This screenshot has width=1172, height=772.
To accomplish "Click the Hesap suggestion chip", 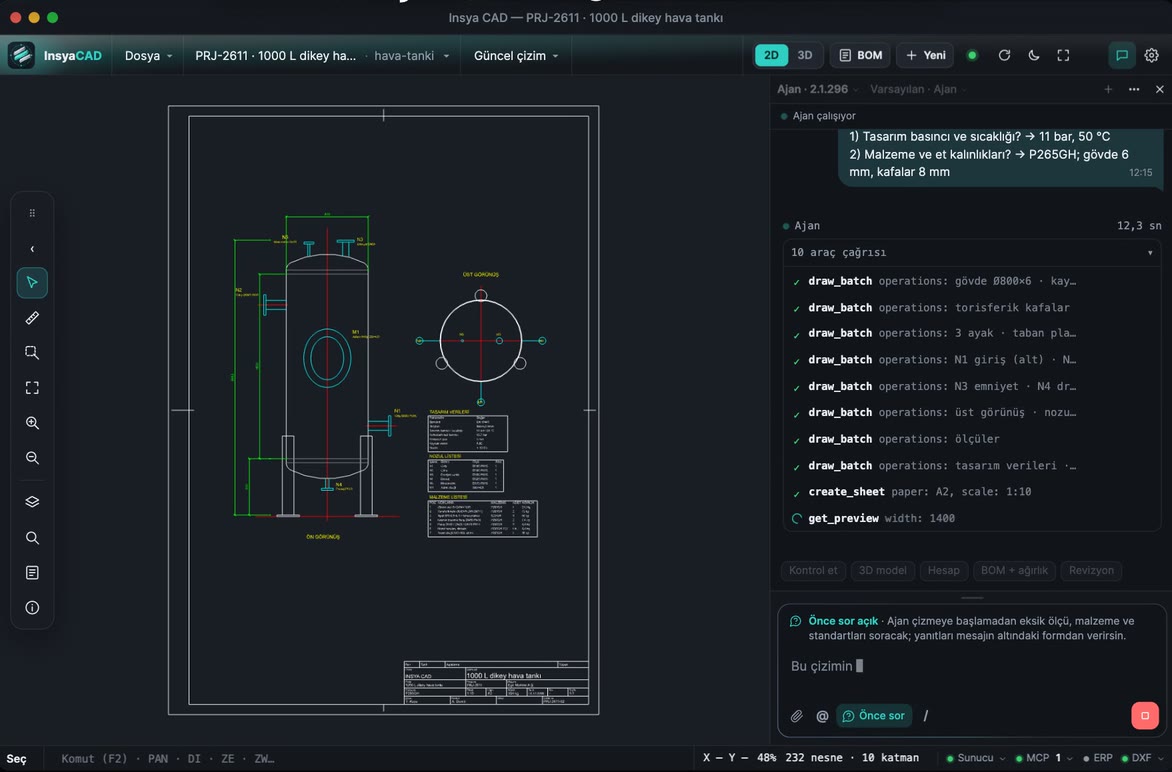I will [943, 570].
